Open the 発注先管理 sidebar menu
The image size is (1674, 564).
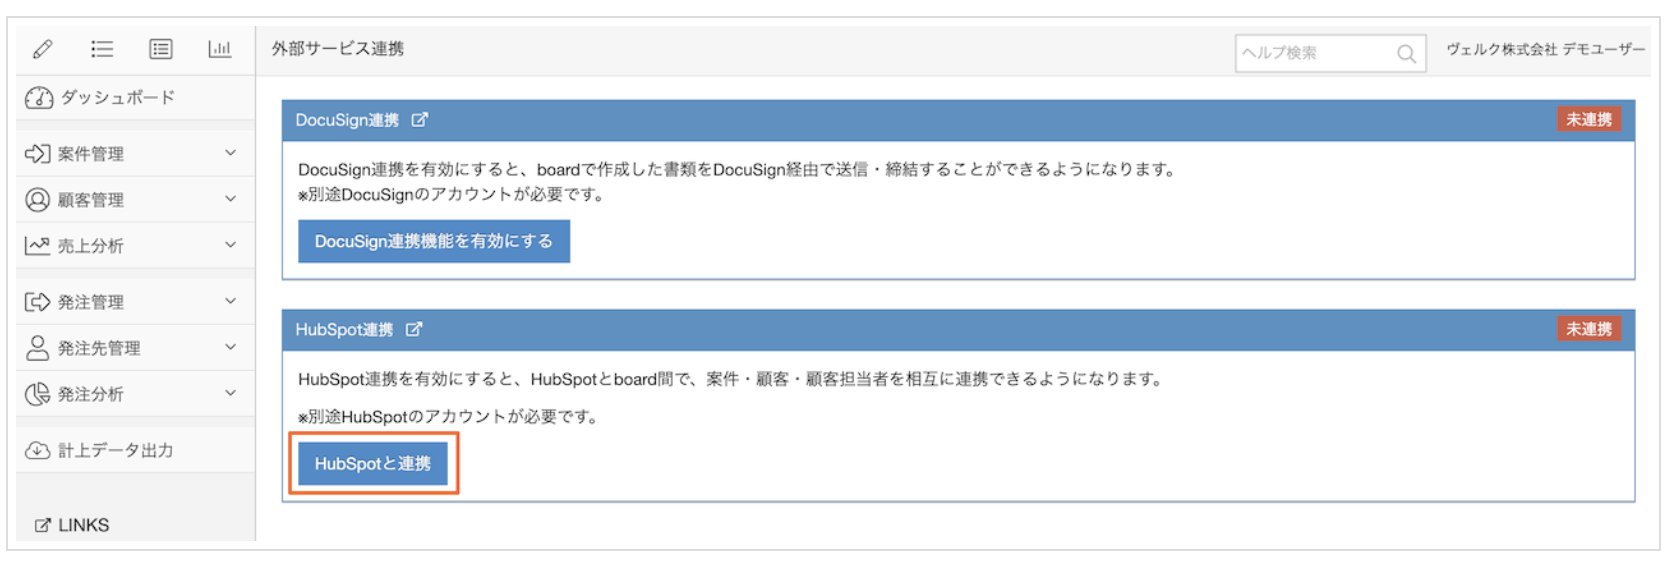98,348
